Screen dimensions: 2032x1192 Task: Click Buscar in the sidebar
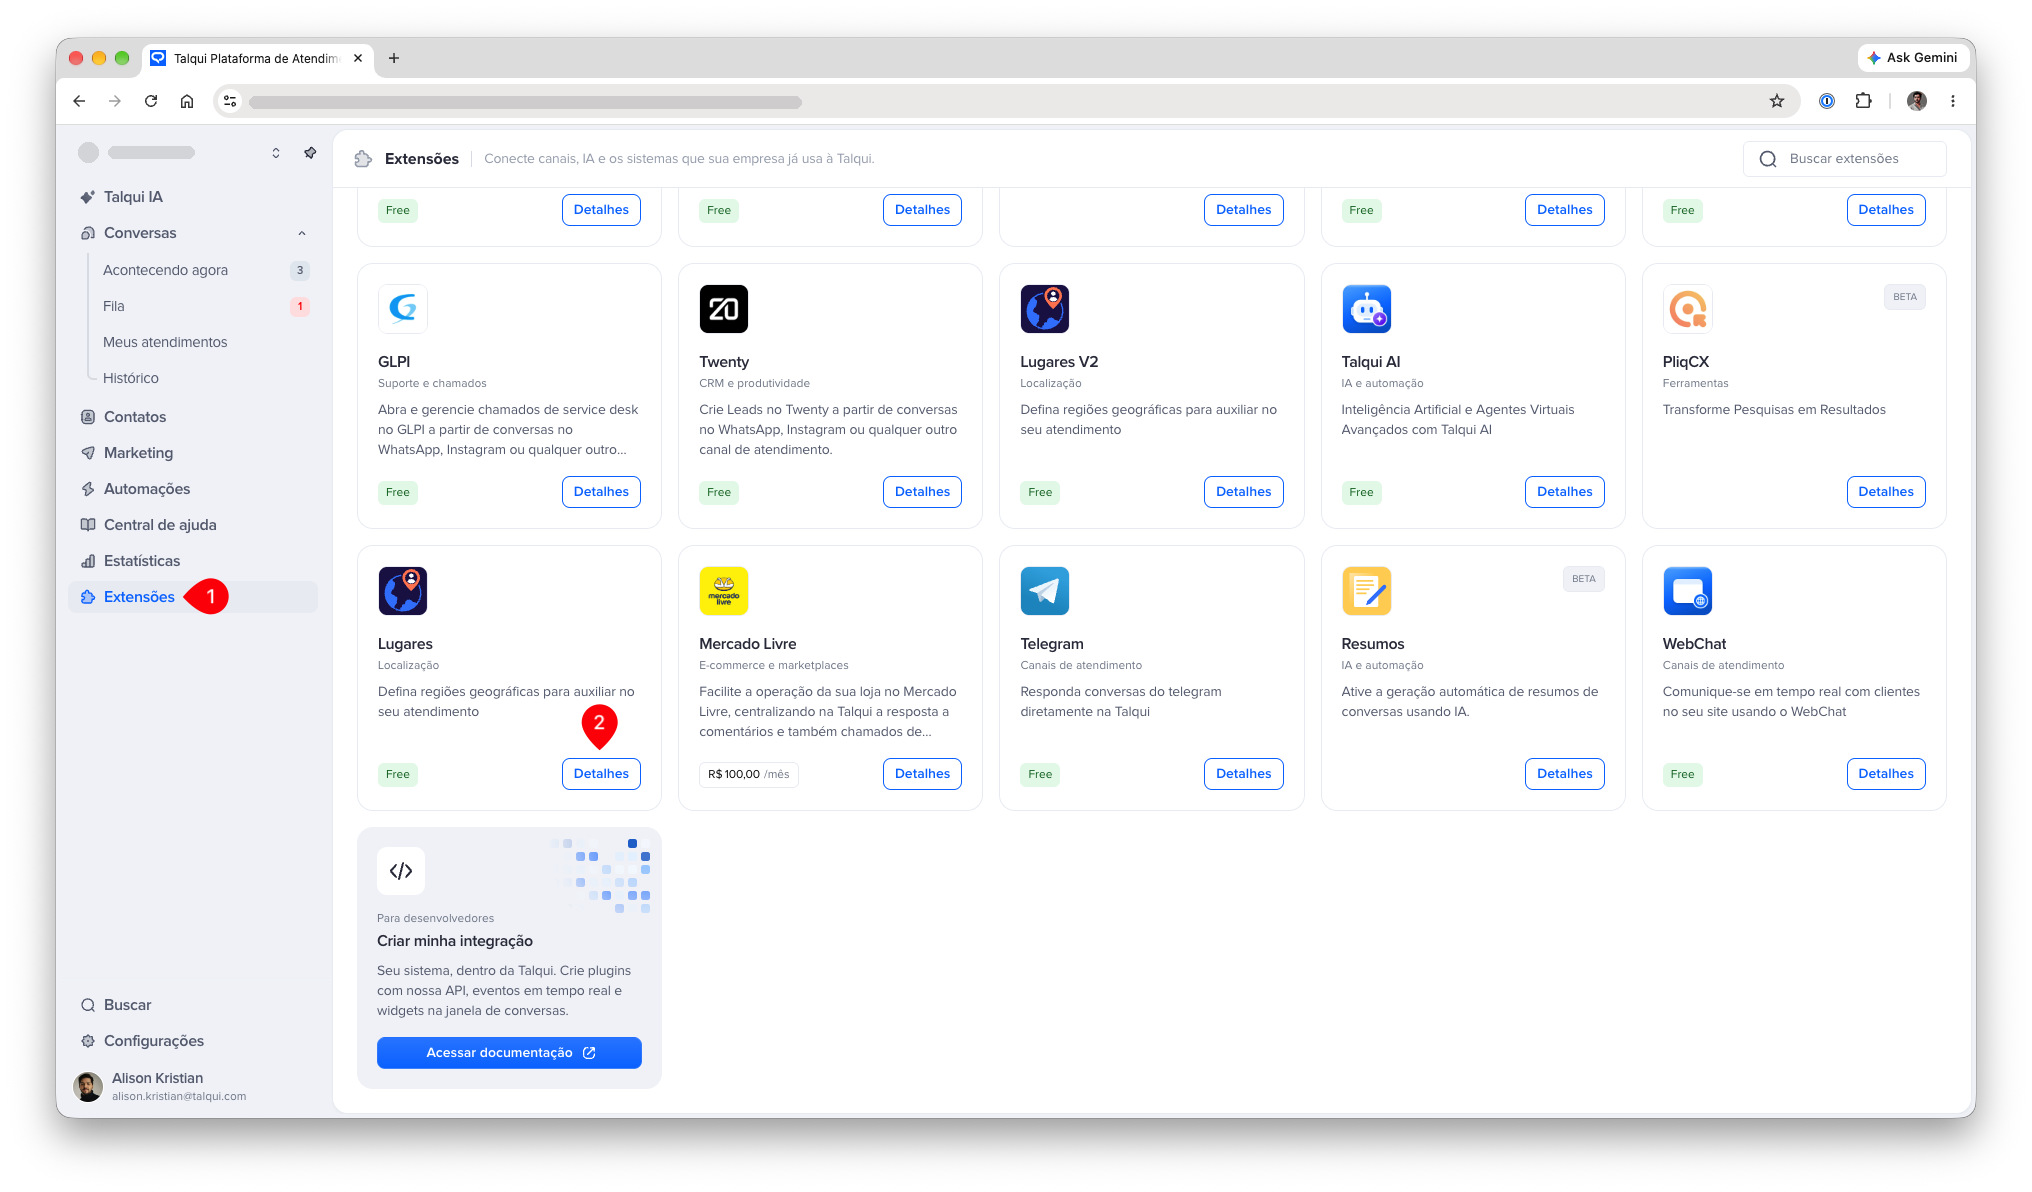point(193,1005)
